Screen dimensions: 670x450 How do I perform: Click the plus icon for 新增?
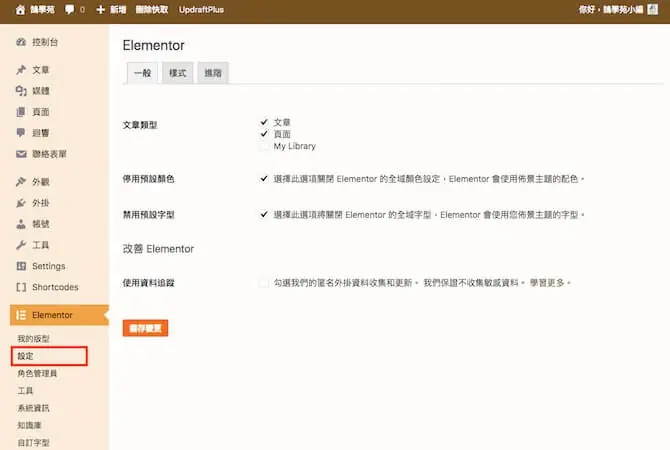click(x=100, y=10)
